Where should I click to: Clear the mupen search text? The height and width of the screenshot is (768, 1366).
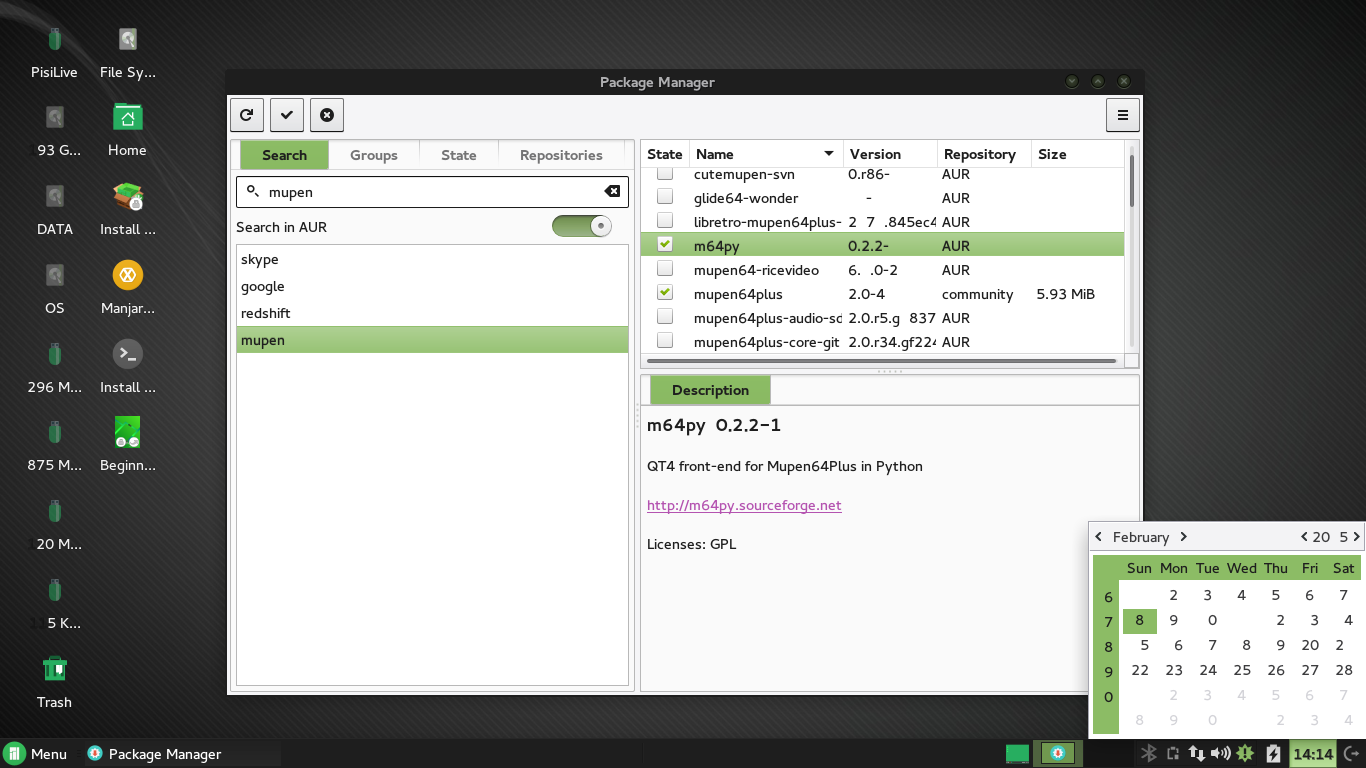tap(612, 191)
